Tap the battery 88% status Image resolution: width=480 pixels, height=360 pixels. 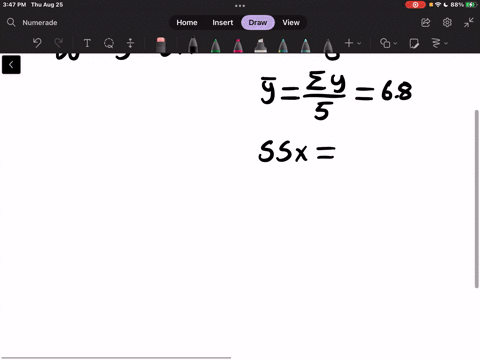coord(463,5)
